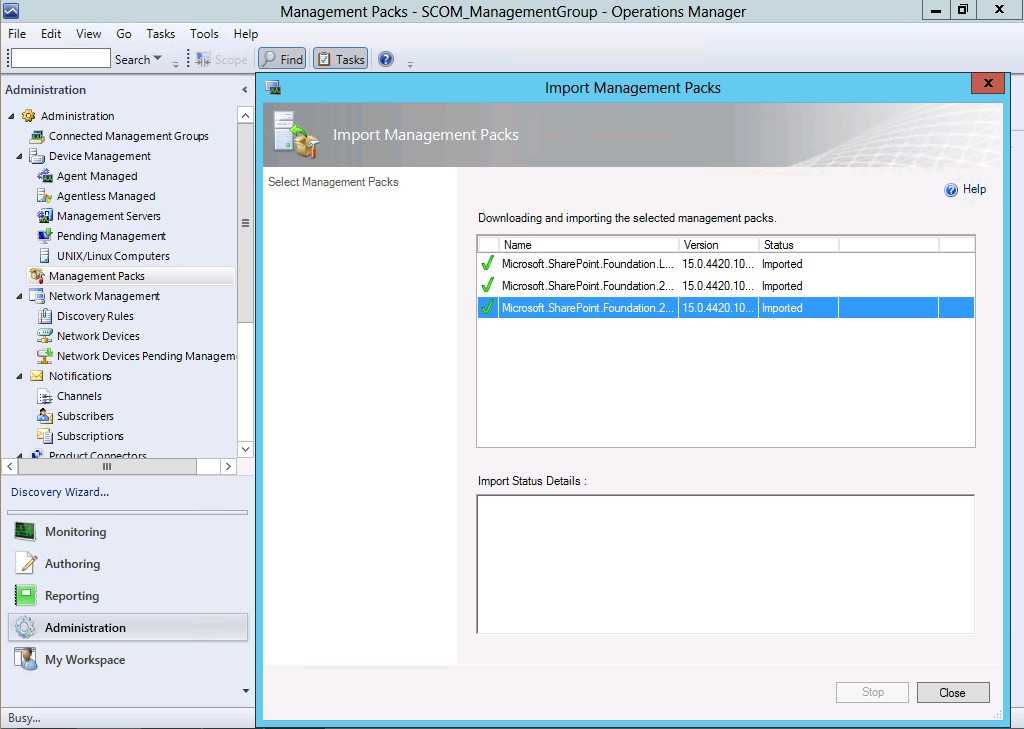
Task: Open the Tasks menu
Action: coord(161,34)
